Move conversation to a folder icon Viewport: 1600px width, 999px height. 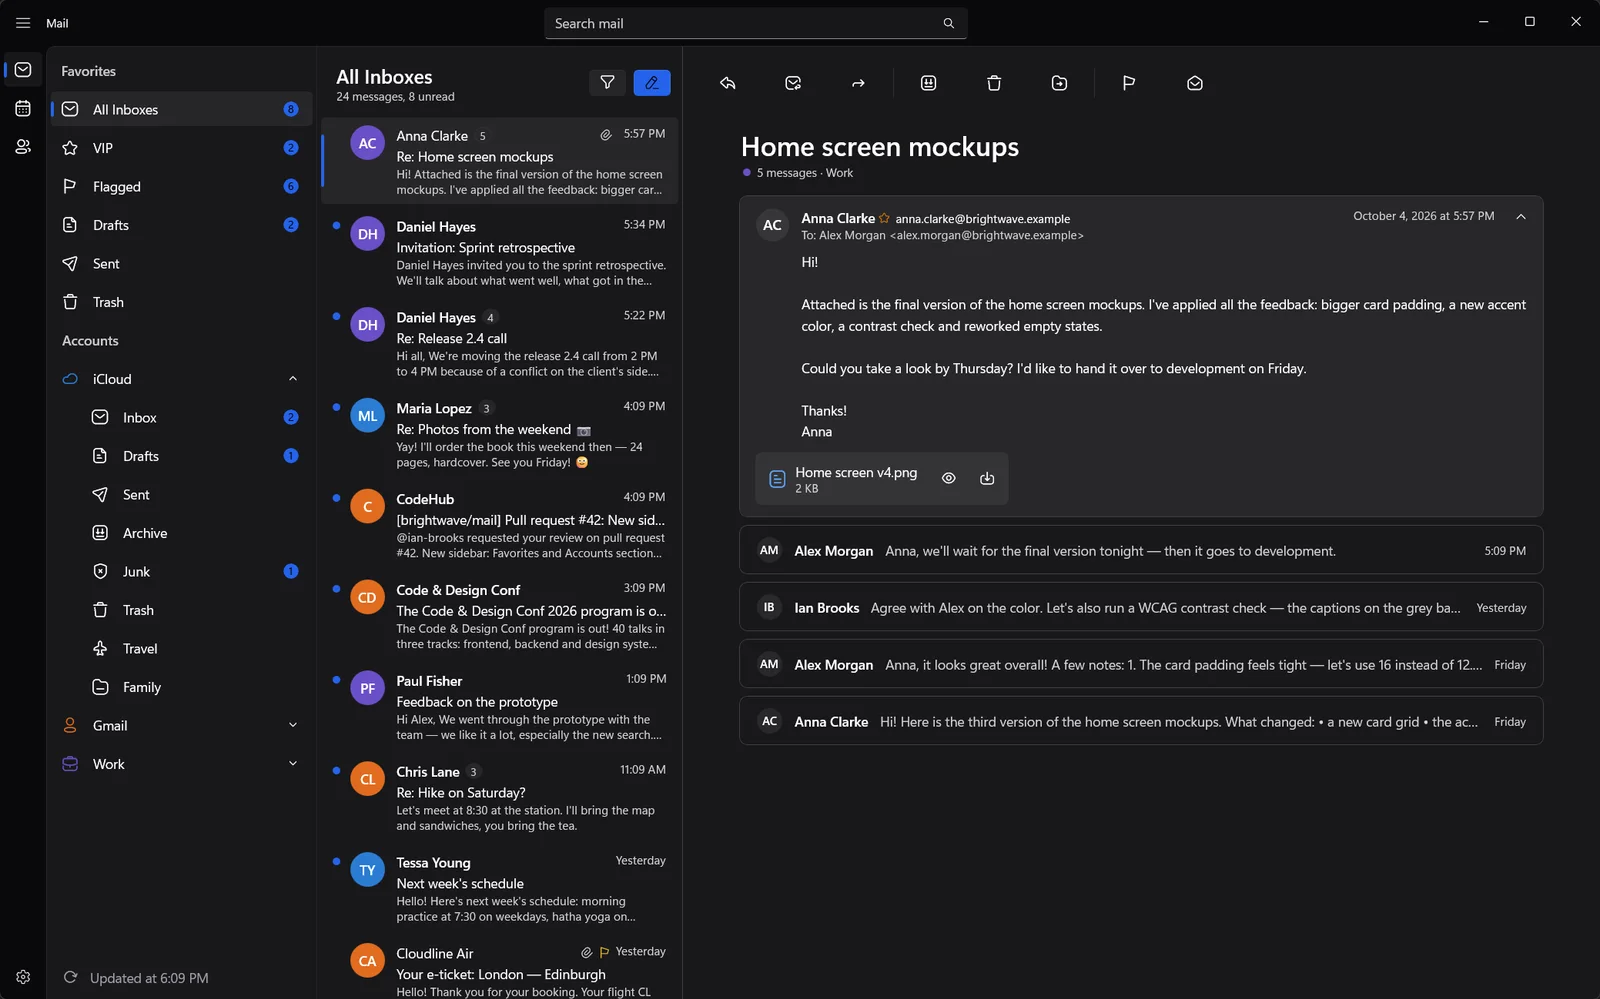pos(1059,83)
